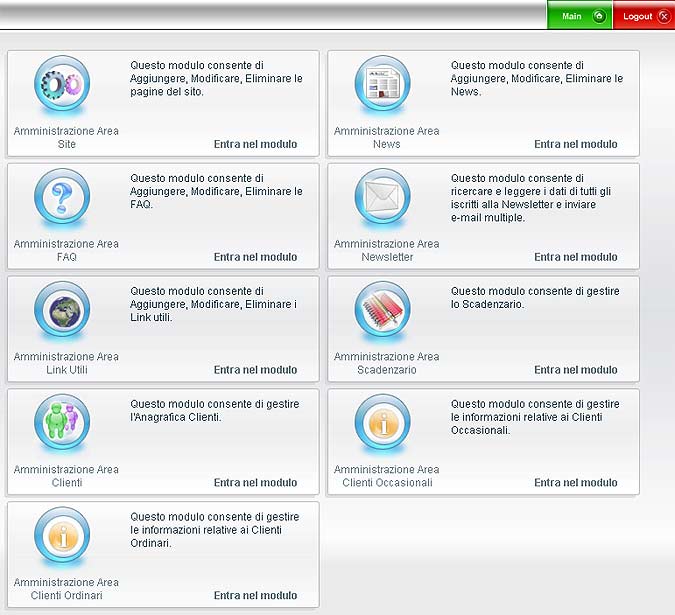Click description about 'iscritti alla Newsletter'
The image size is (675, 615).
(531, 198)
